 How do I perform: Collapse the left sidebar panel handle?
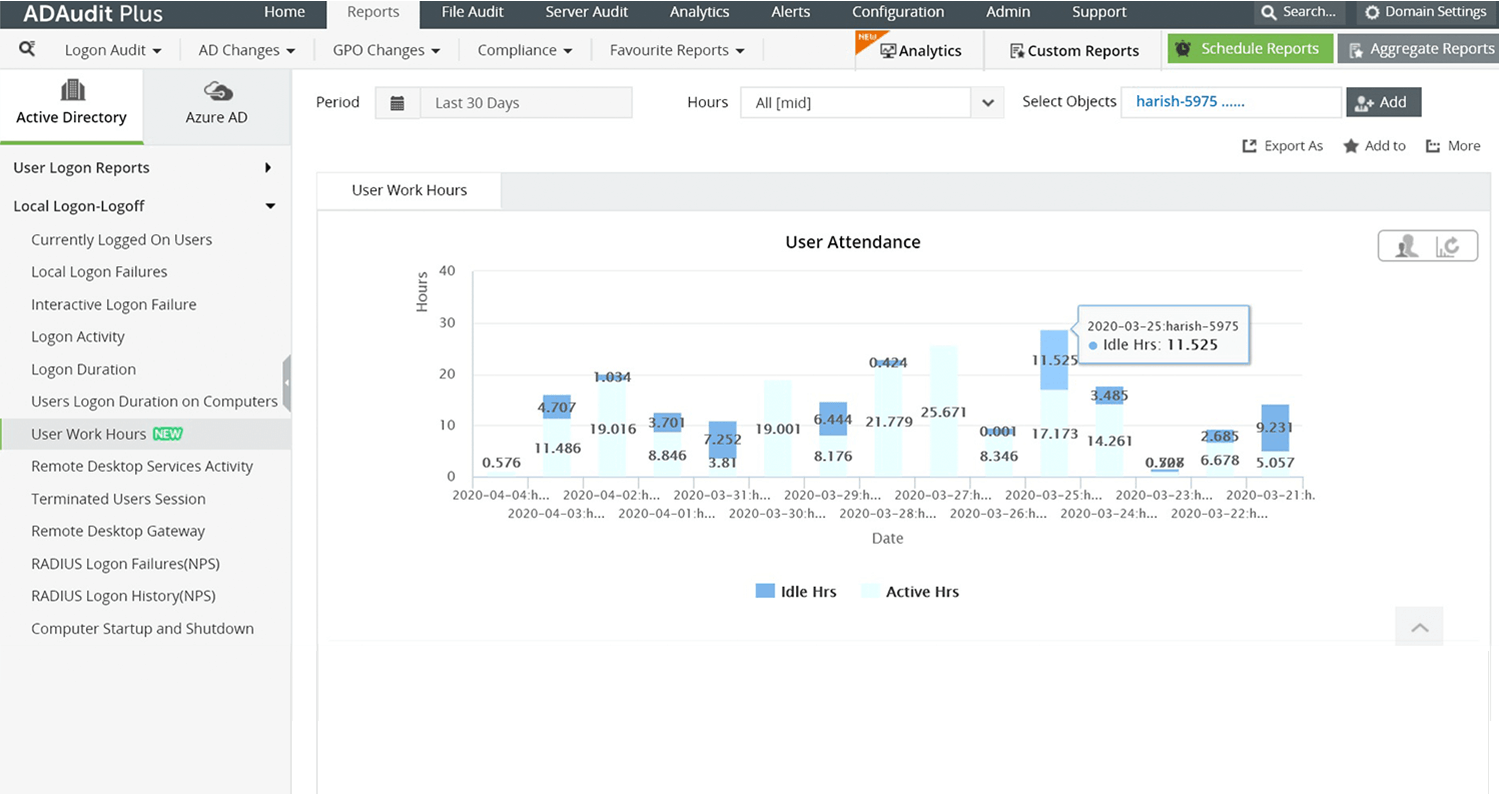click(x=287, y=383)
